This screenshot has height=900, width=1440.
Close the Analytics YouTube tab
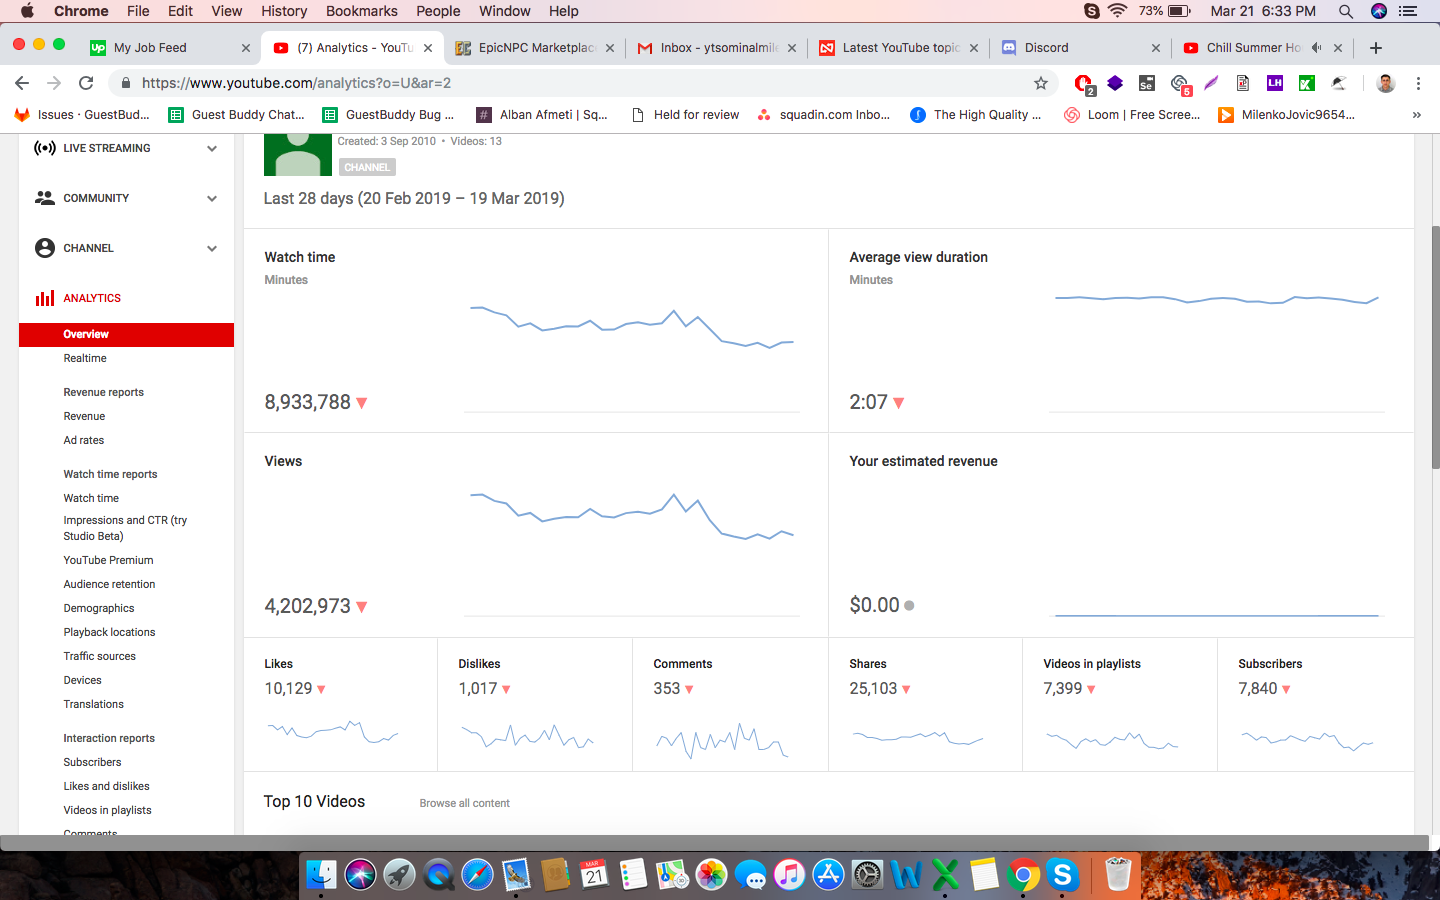[428, 47]
